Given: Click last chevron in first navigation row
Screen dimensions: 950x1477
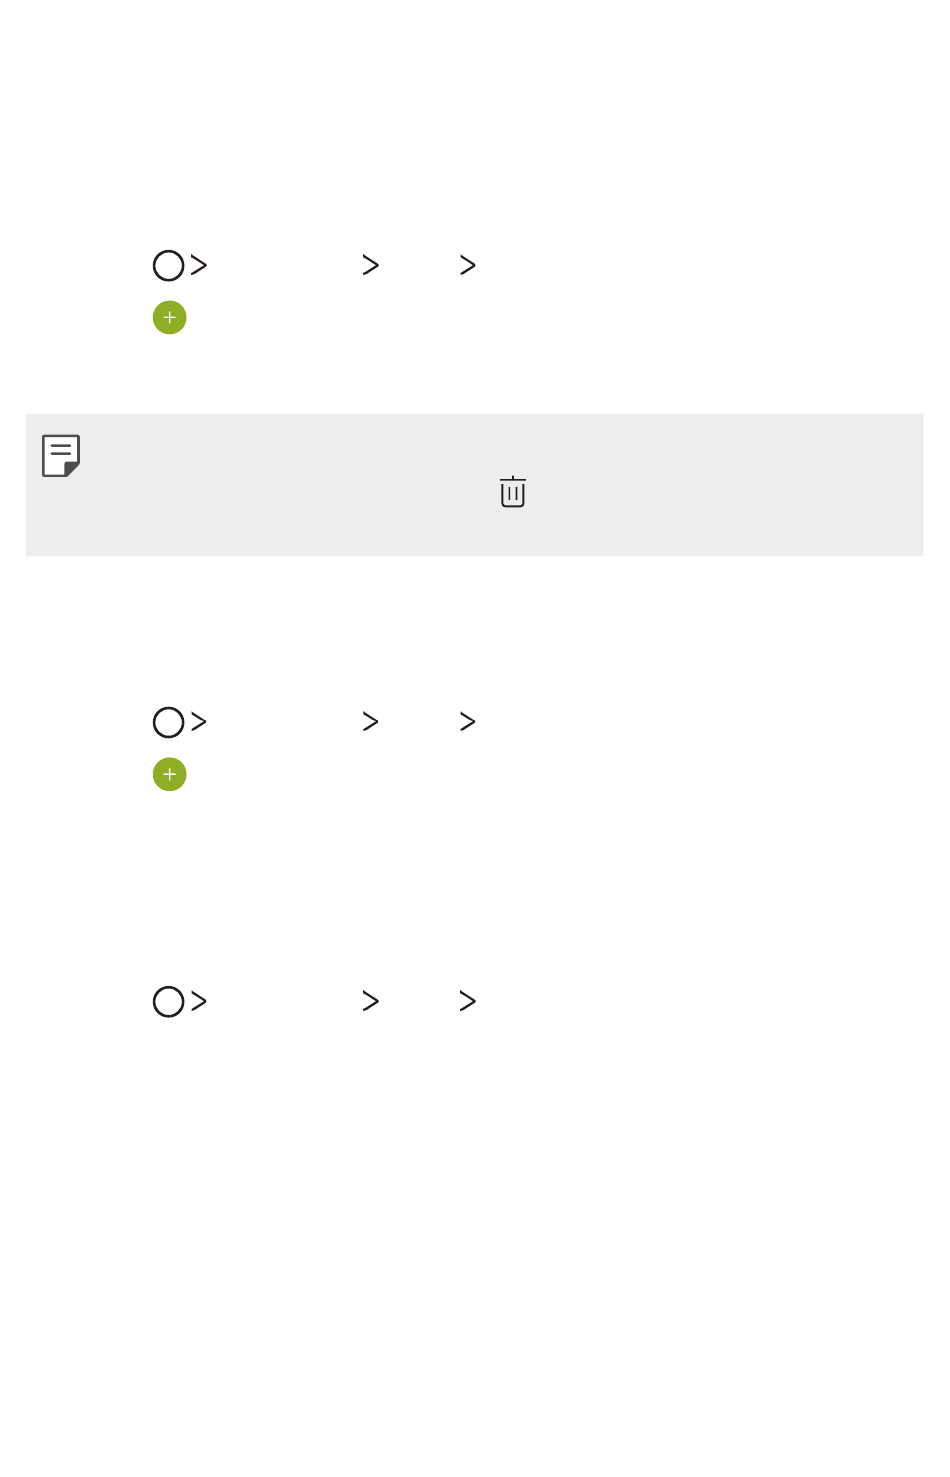Looking at the screenshot, I should pyautogui.click(x=468, y=265).
